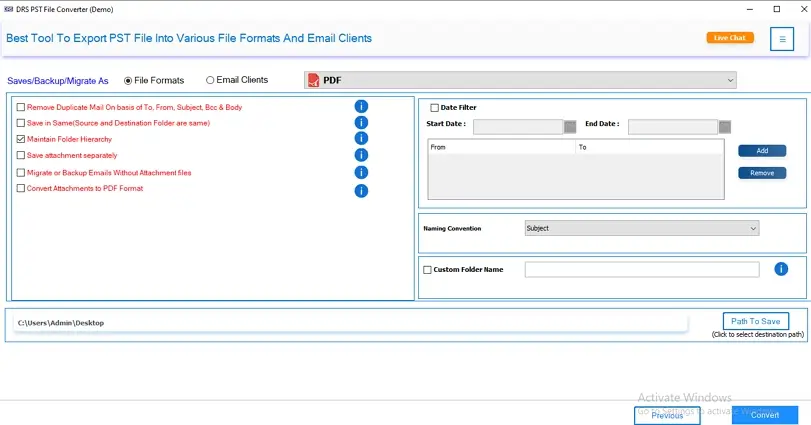Viewport: 811px width, 425px height.
Task: Enable the Date Filter checkbox
Action: tap(434, 108)
